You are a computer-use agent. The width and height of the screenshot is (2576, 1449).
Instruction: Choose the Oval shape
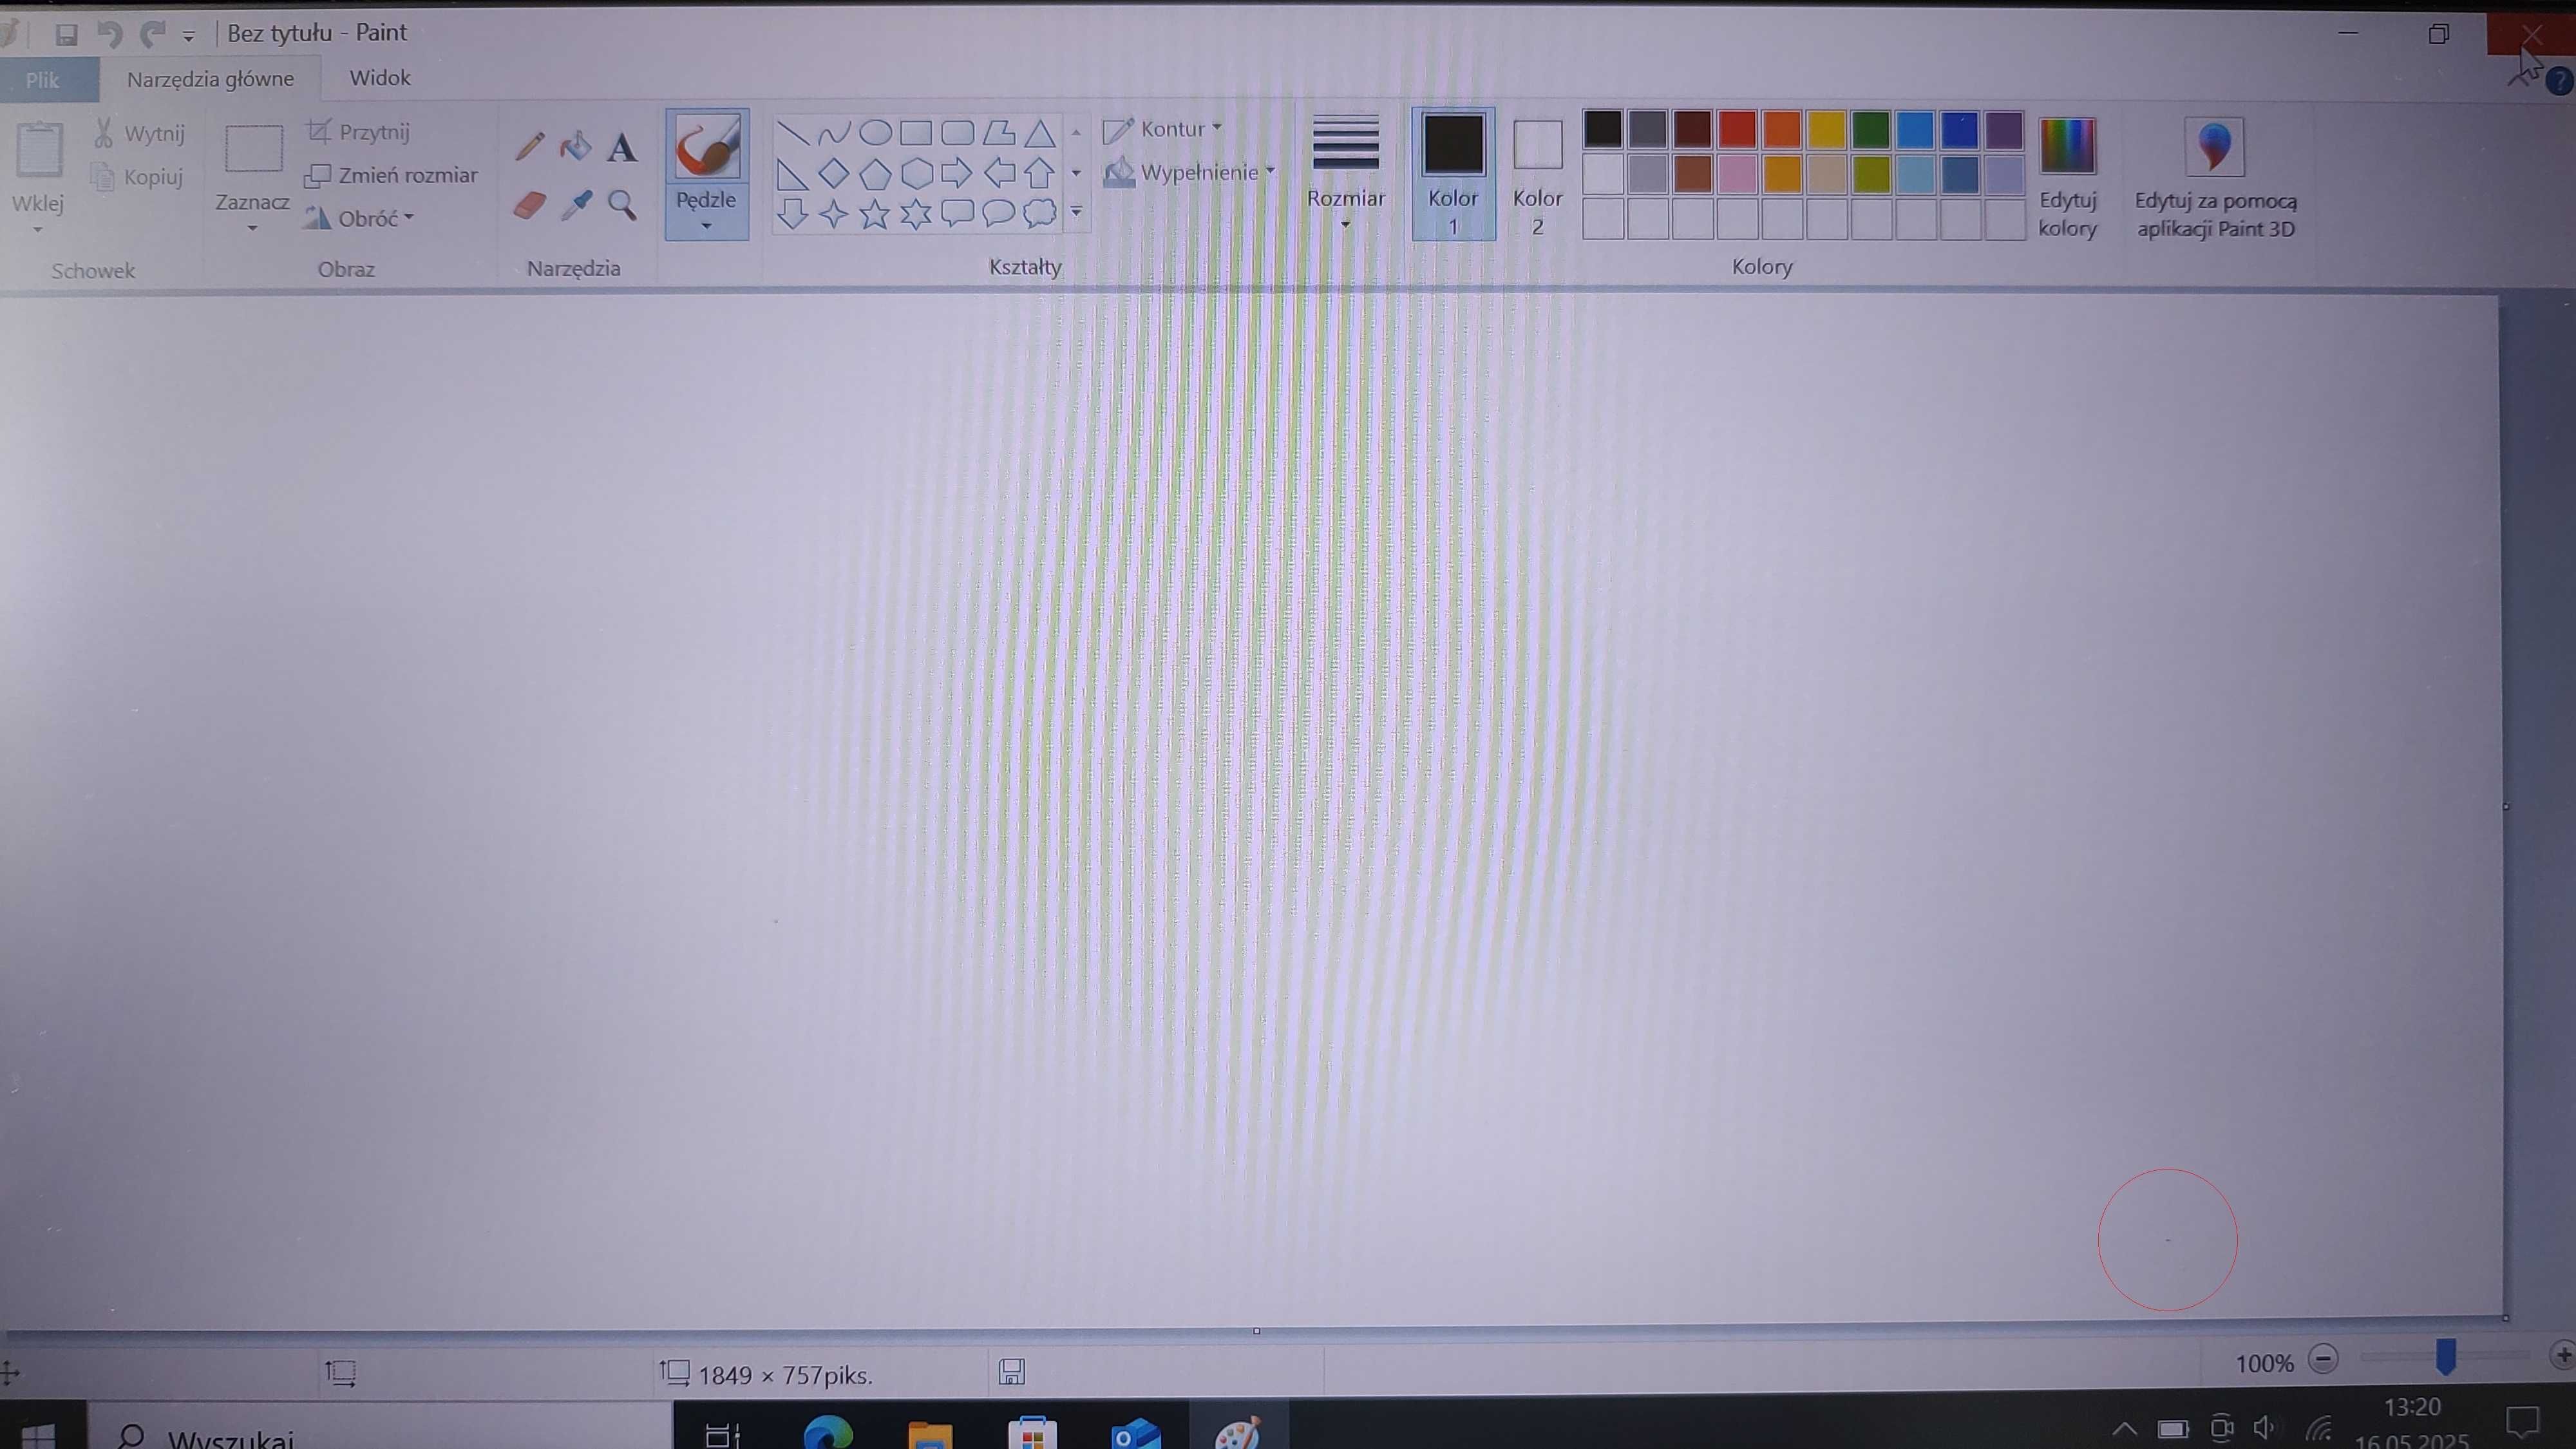[x=875, y=133]
